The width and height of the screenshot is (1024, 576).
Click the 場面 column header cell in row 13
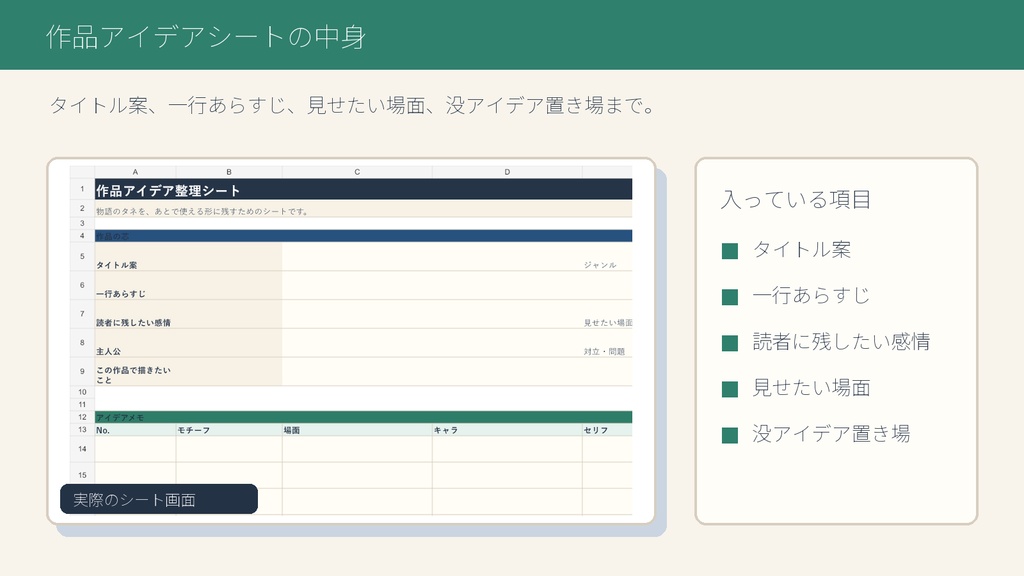pyautogui.click(x=357, y=430)
